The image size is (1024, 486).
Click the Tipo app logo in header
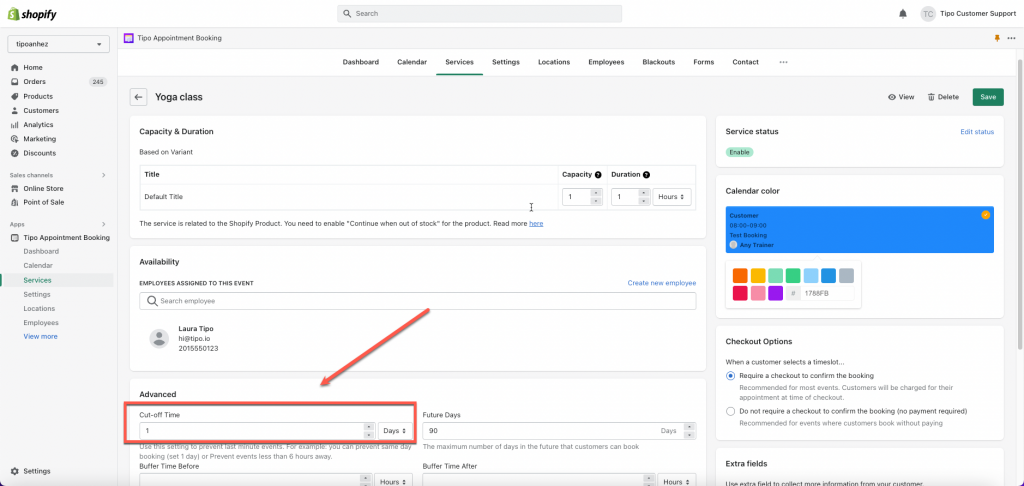(128, 39)
